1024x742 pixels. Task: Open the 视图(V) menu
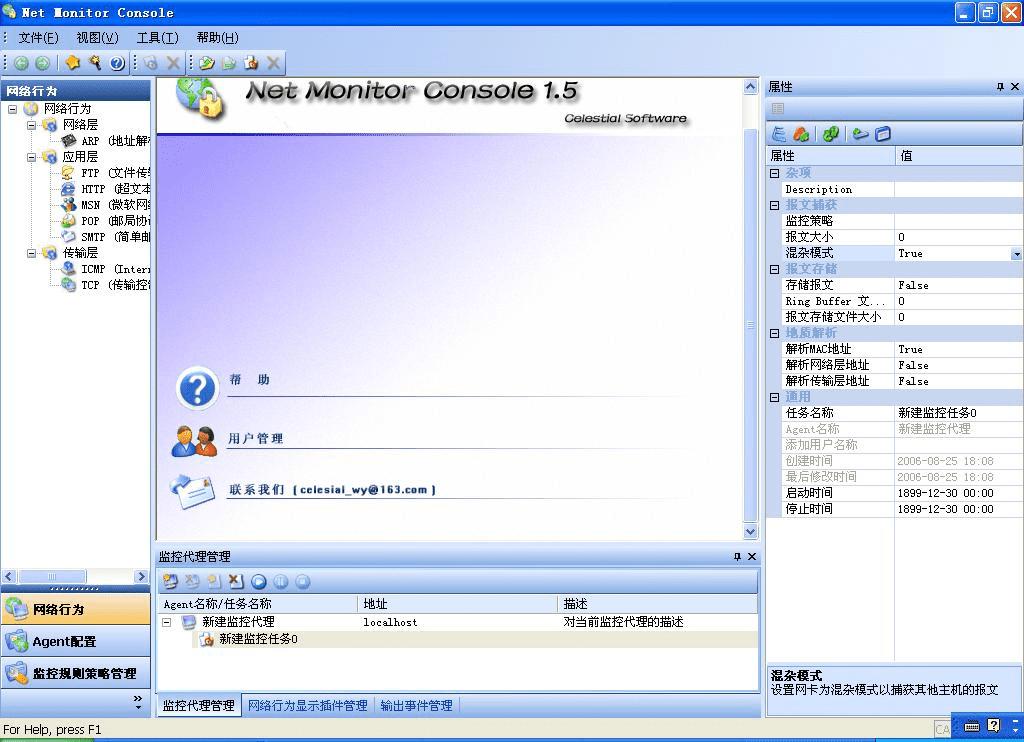click(97, 38)
